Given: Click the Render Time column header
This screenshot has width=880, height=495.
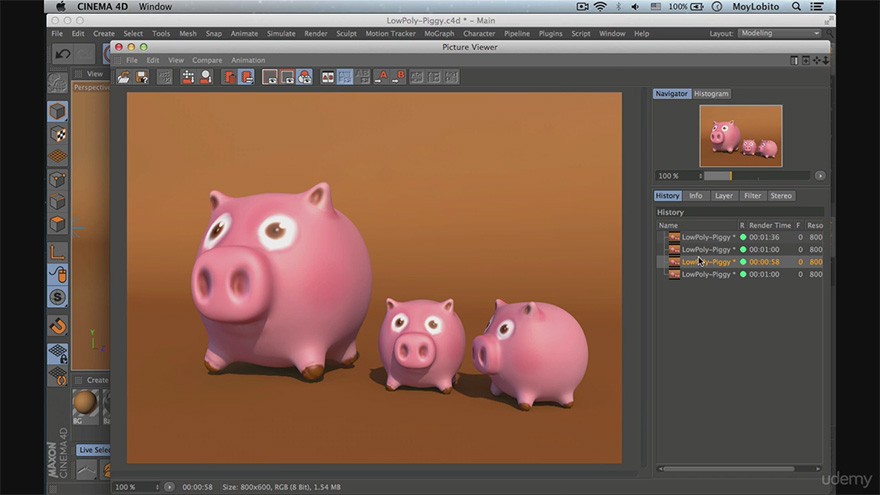Looking at the screenshot, I should tap(770, 226).
